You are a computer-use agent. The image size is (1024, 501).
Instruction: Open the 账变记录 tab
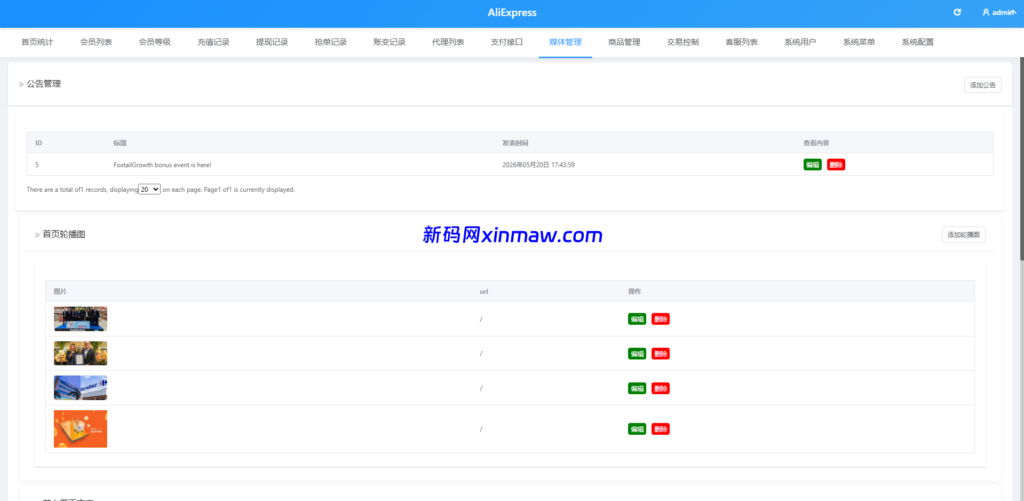[x=389, y=42]
